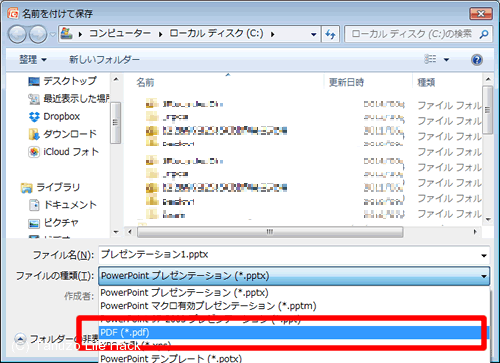Open the recent locations arrow beside Forward
The image size is (500, 363).
[x=53, y=34]
